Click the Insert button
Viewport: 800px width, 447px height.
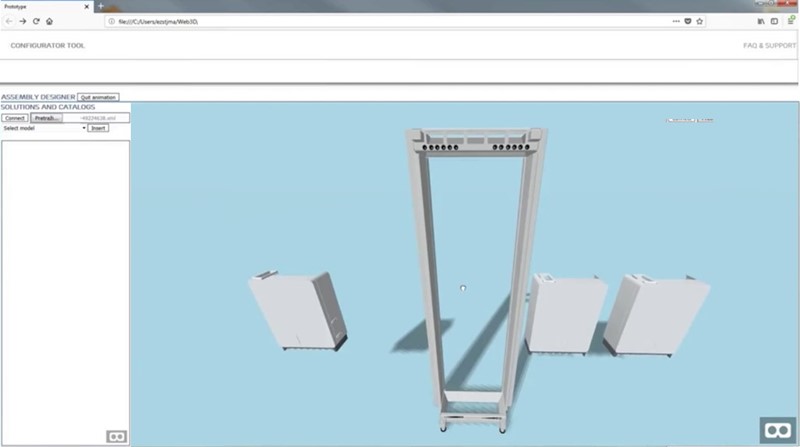pyautogui.click(x=98, y=128)
